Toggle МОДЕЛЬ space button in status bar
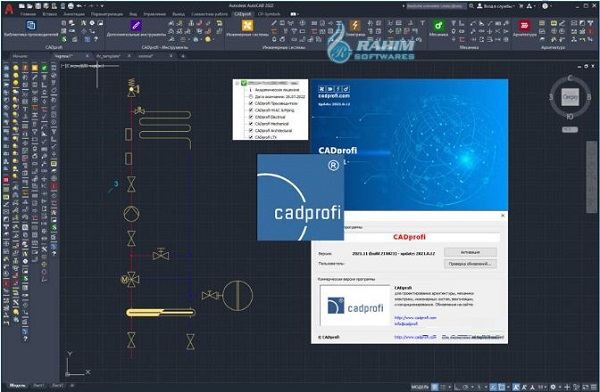 click(x=419, y=387)
